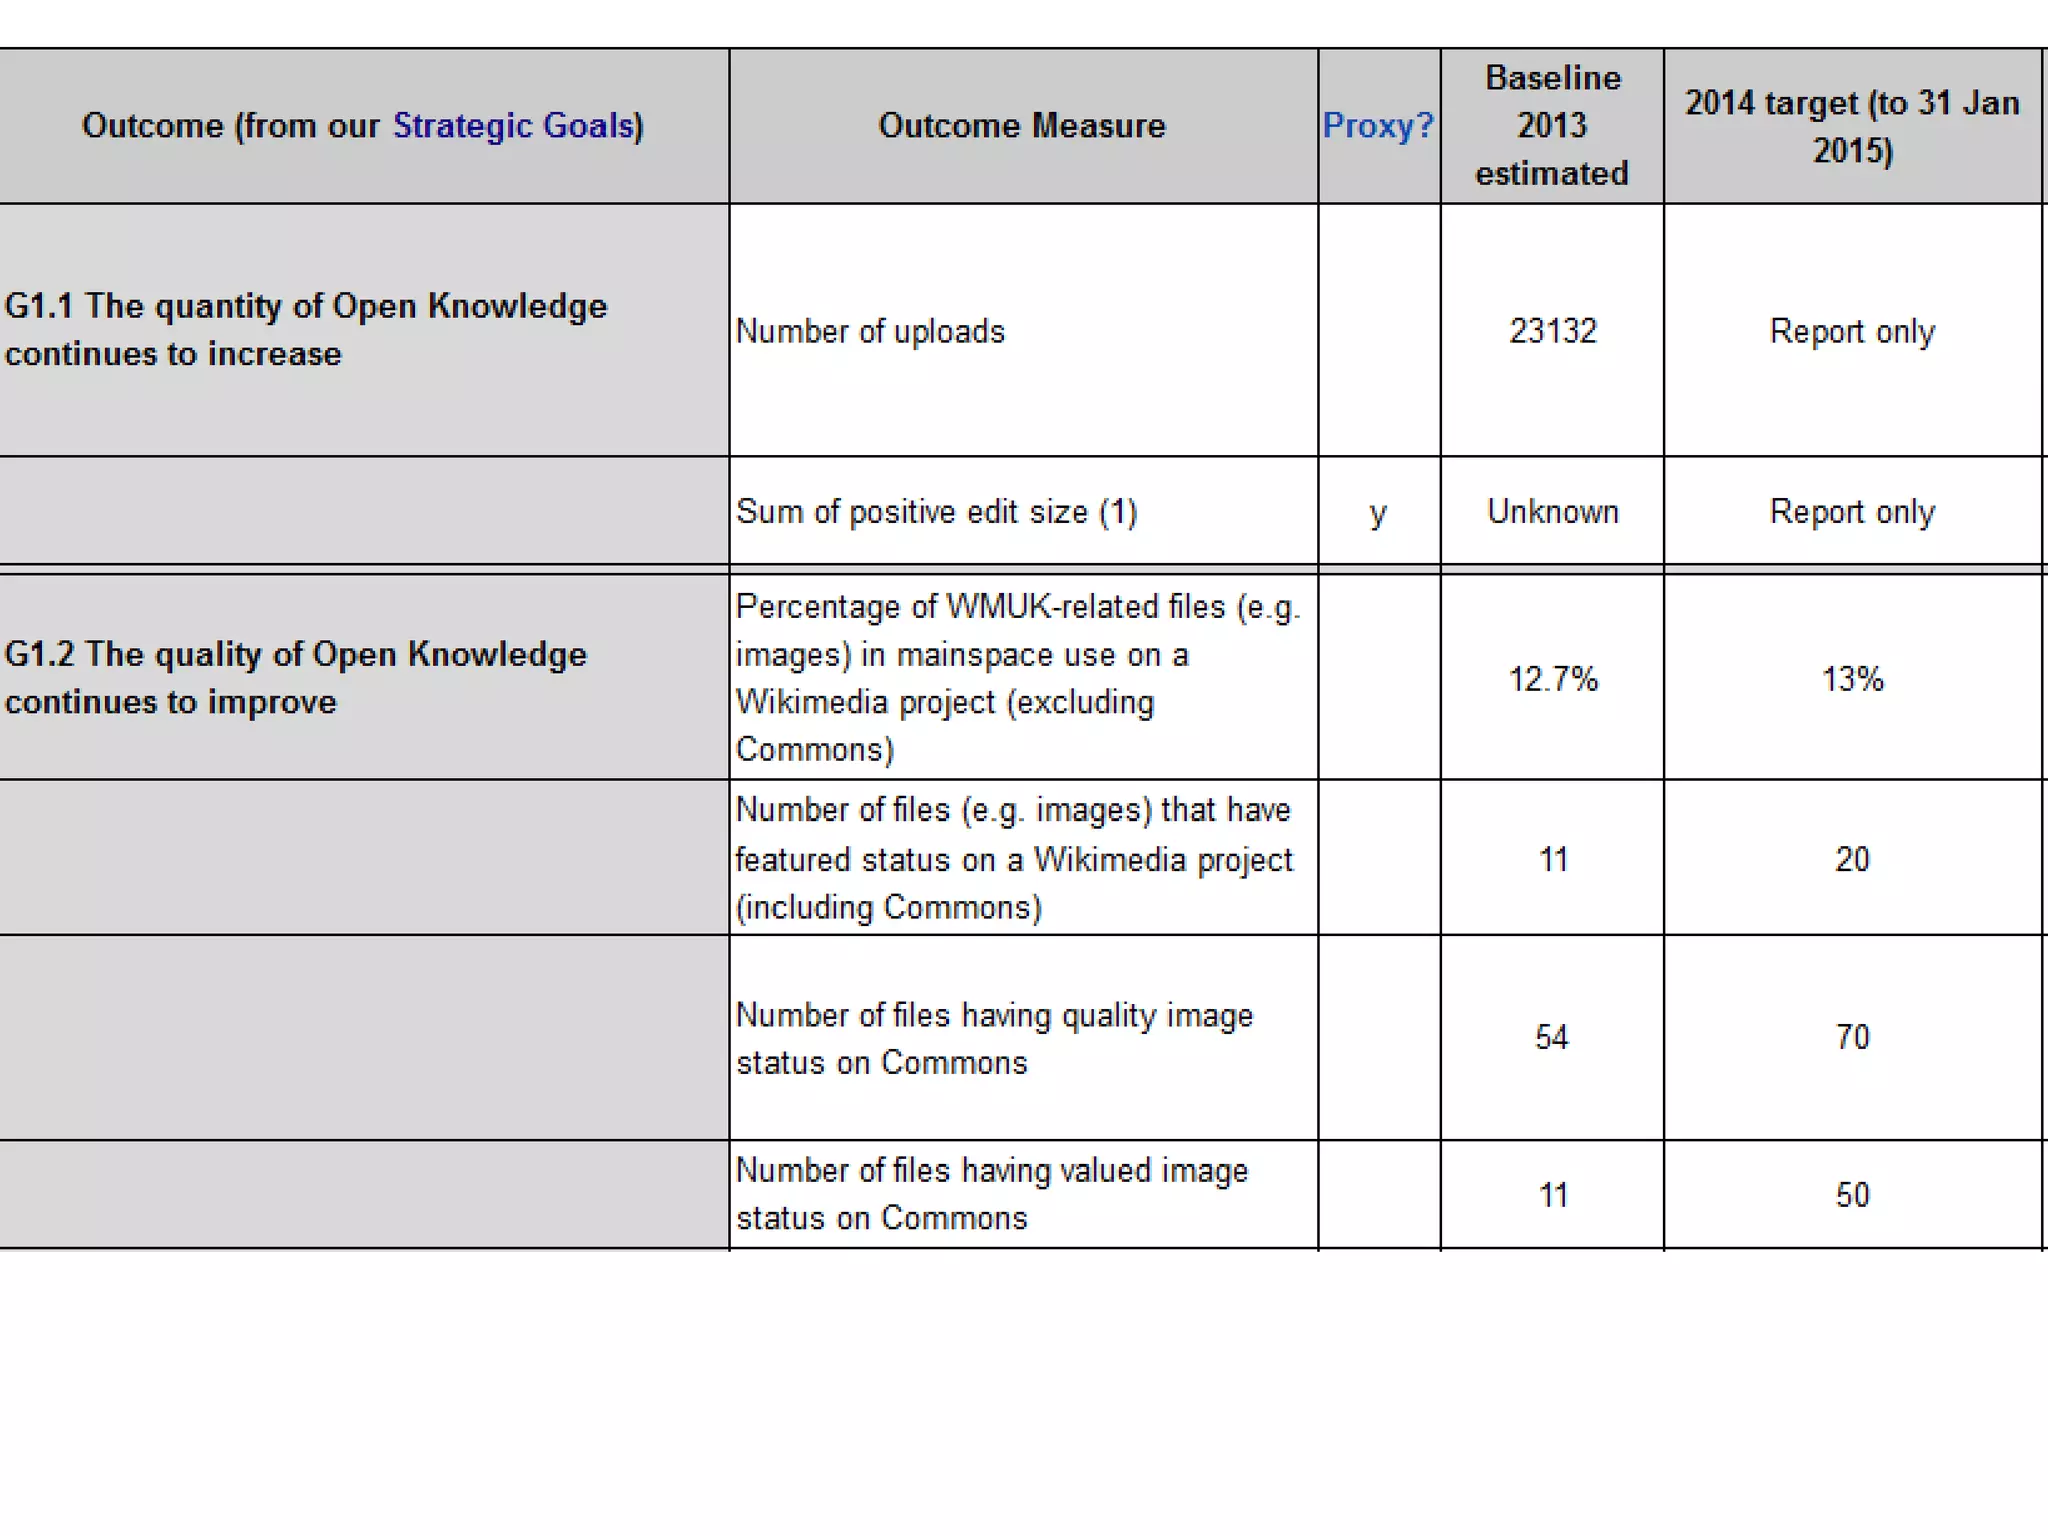Select Percentage of WMUK-related files cell
Screen dimensions: 2048x1536
point(1017,678)
